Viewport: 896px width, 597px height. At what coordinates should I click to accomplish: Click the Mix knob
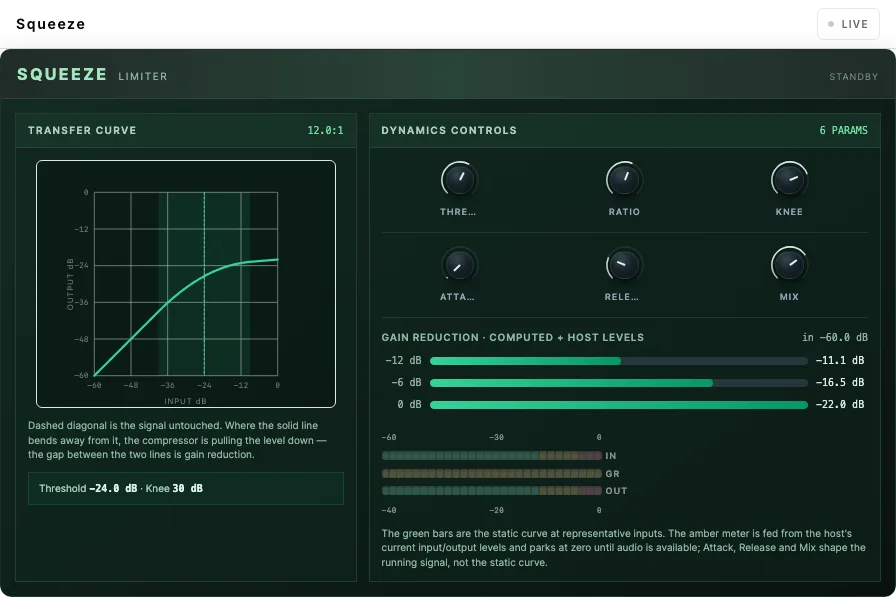pos(789,265)
